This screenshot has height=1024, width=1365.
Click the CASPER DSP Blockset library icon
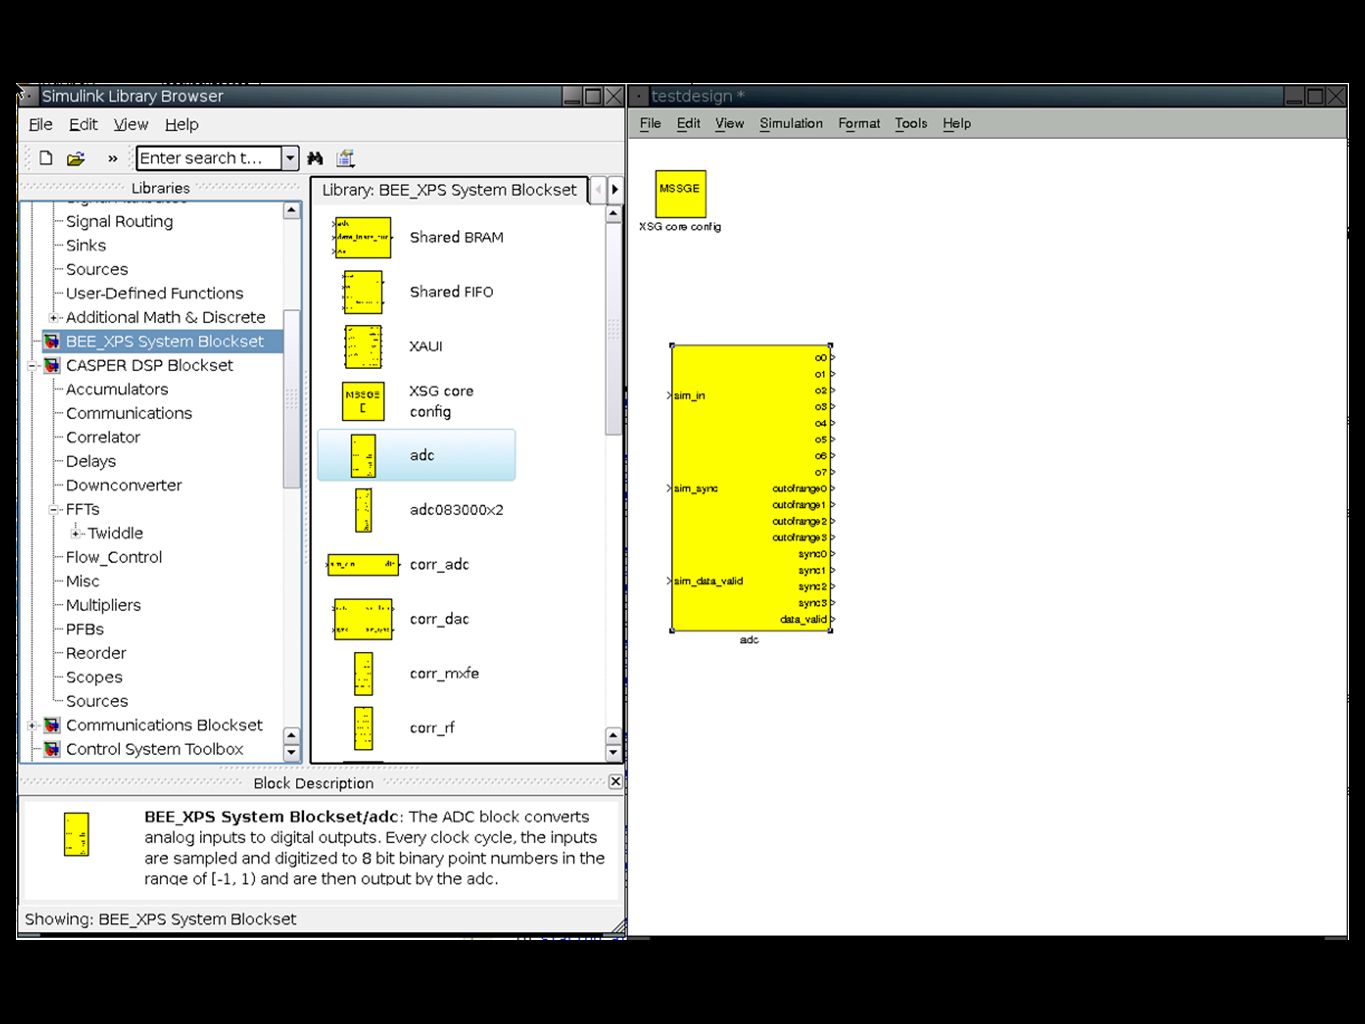click(x=52, y=365)
